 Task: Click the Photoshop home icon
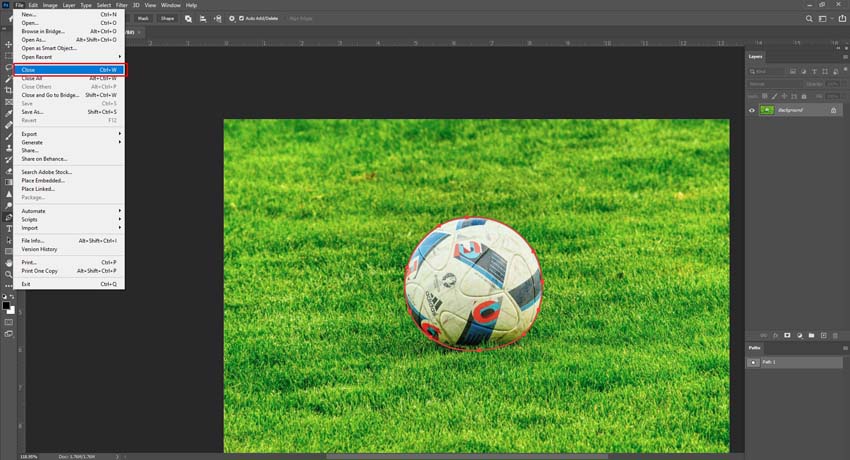(x=9, y=18)
